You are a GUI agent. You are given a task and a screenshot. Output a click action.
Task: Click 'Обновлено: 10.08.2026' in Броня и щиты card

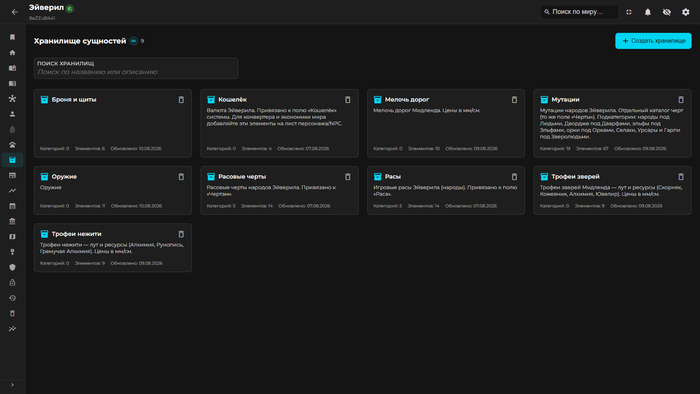pos(136,149)
